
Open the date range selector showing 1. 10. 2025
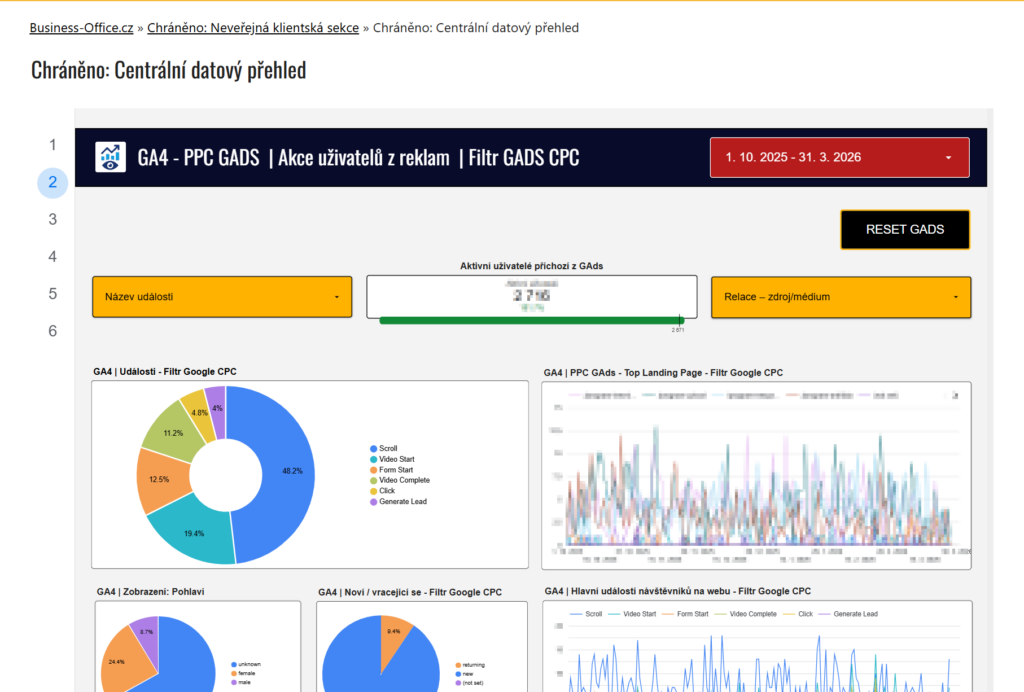coord(838,157)
